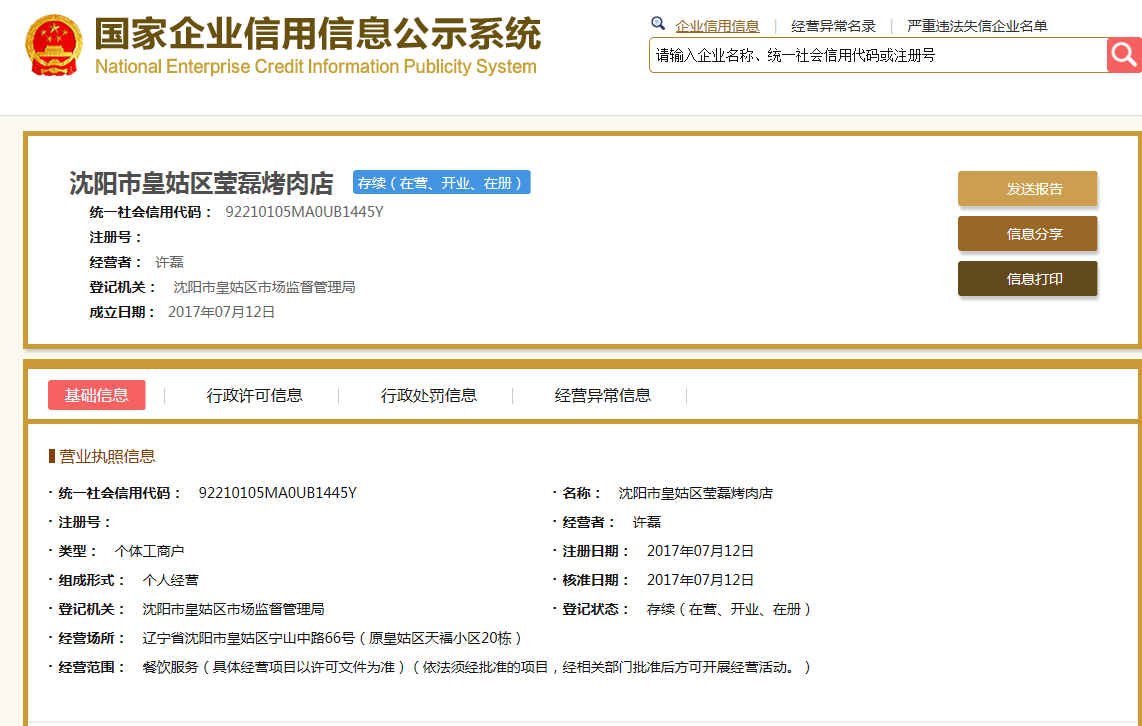Click the type value 个体工商户
The width and height of the screenshot is (1142, 726).
(x=149, y=551)
